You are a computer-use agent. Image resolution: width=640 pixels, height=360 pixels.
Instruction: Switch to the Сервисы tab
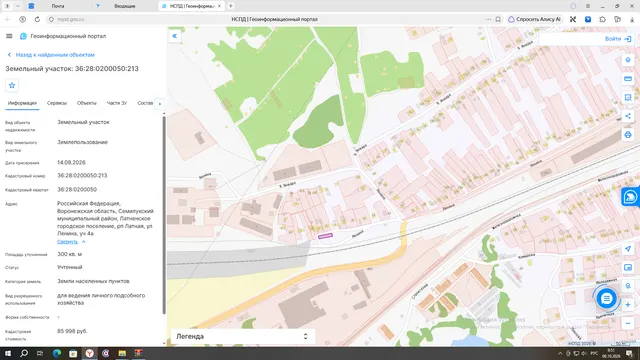[56, 103]
